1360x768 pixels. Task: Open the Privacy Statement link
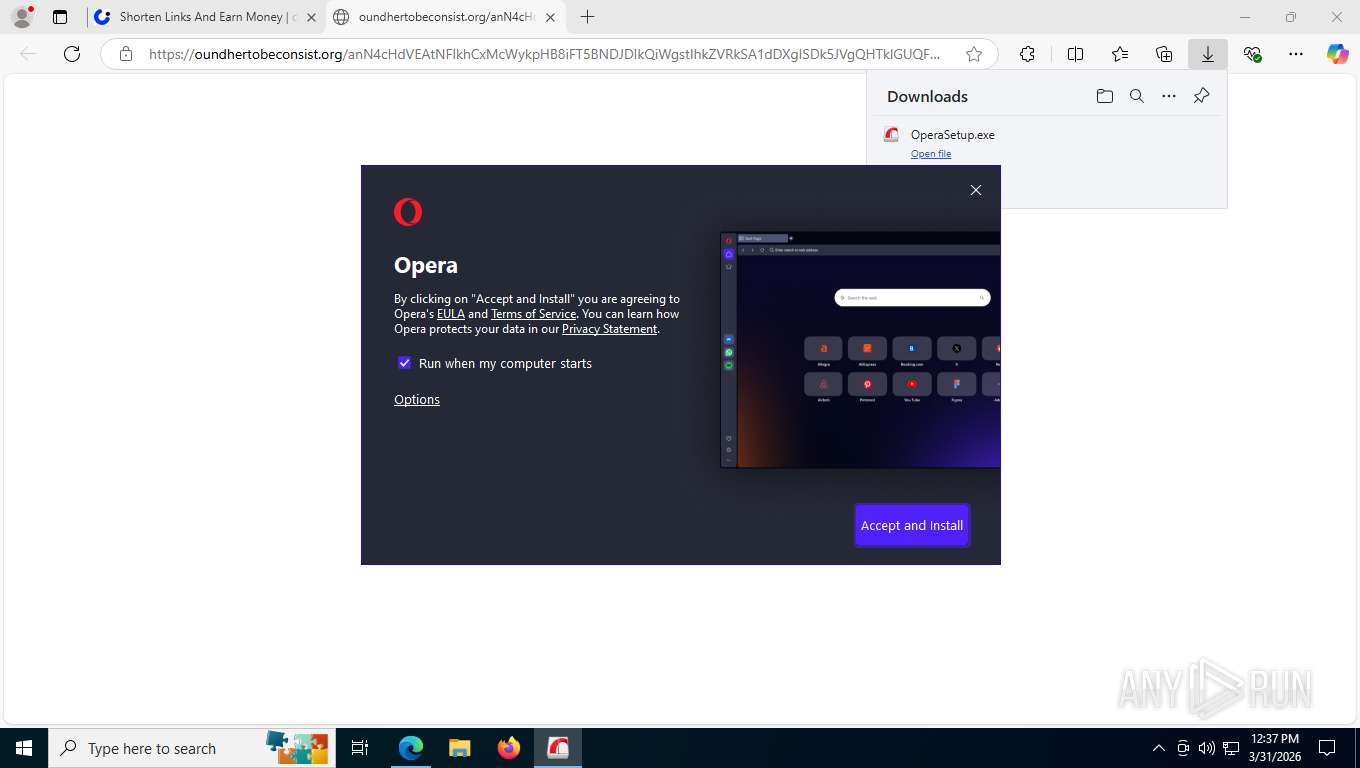pyautogui.click(x=609, y=329)
